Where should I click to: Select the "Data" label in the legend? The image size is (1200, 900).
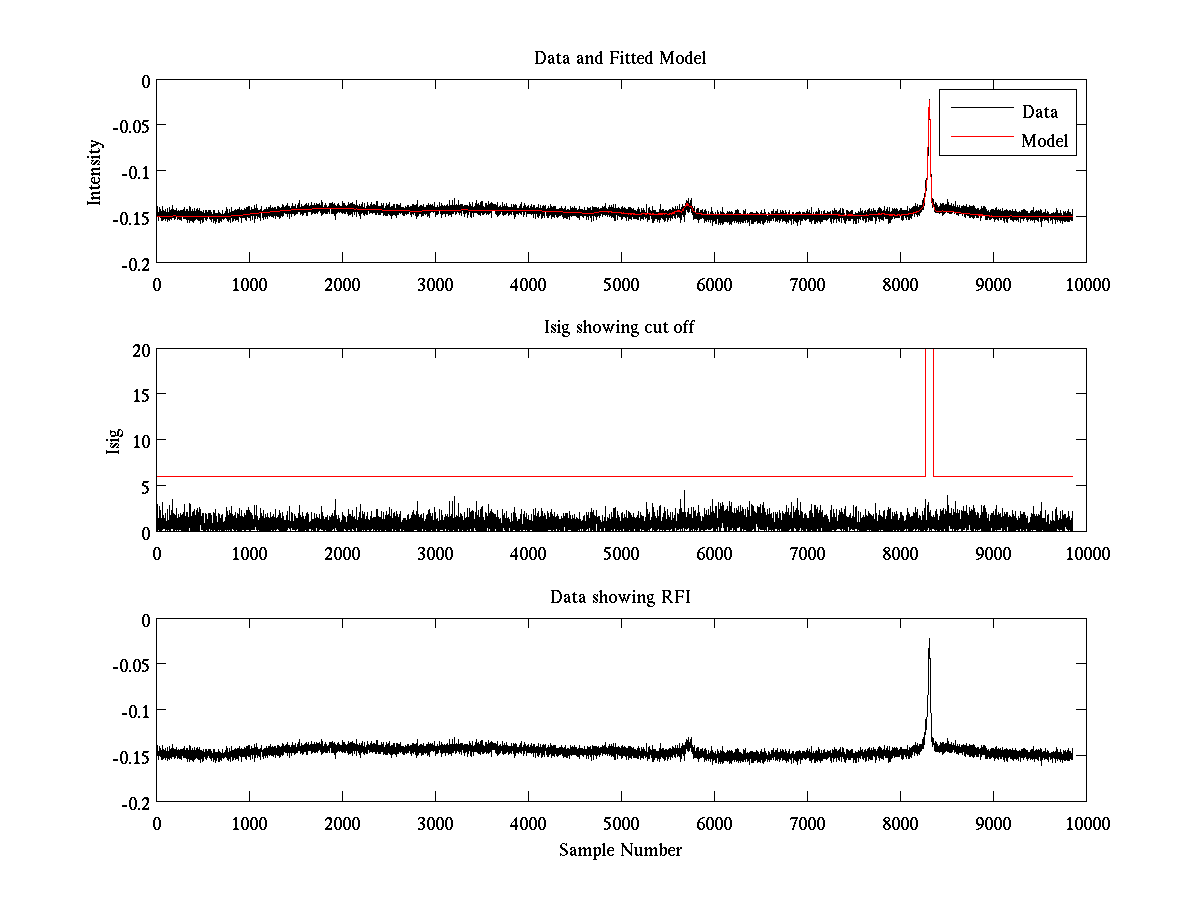point(1039,112)
